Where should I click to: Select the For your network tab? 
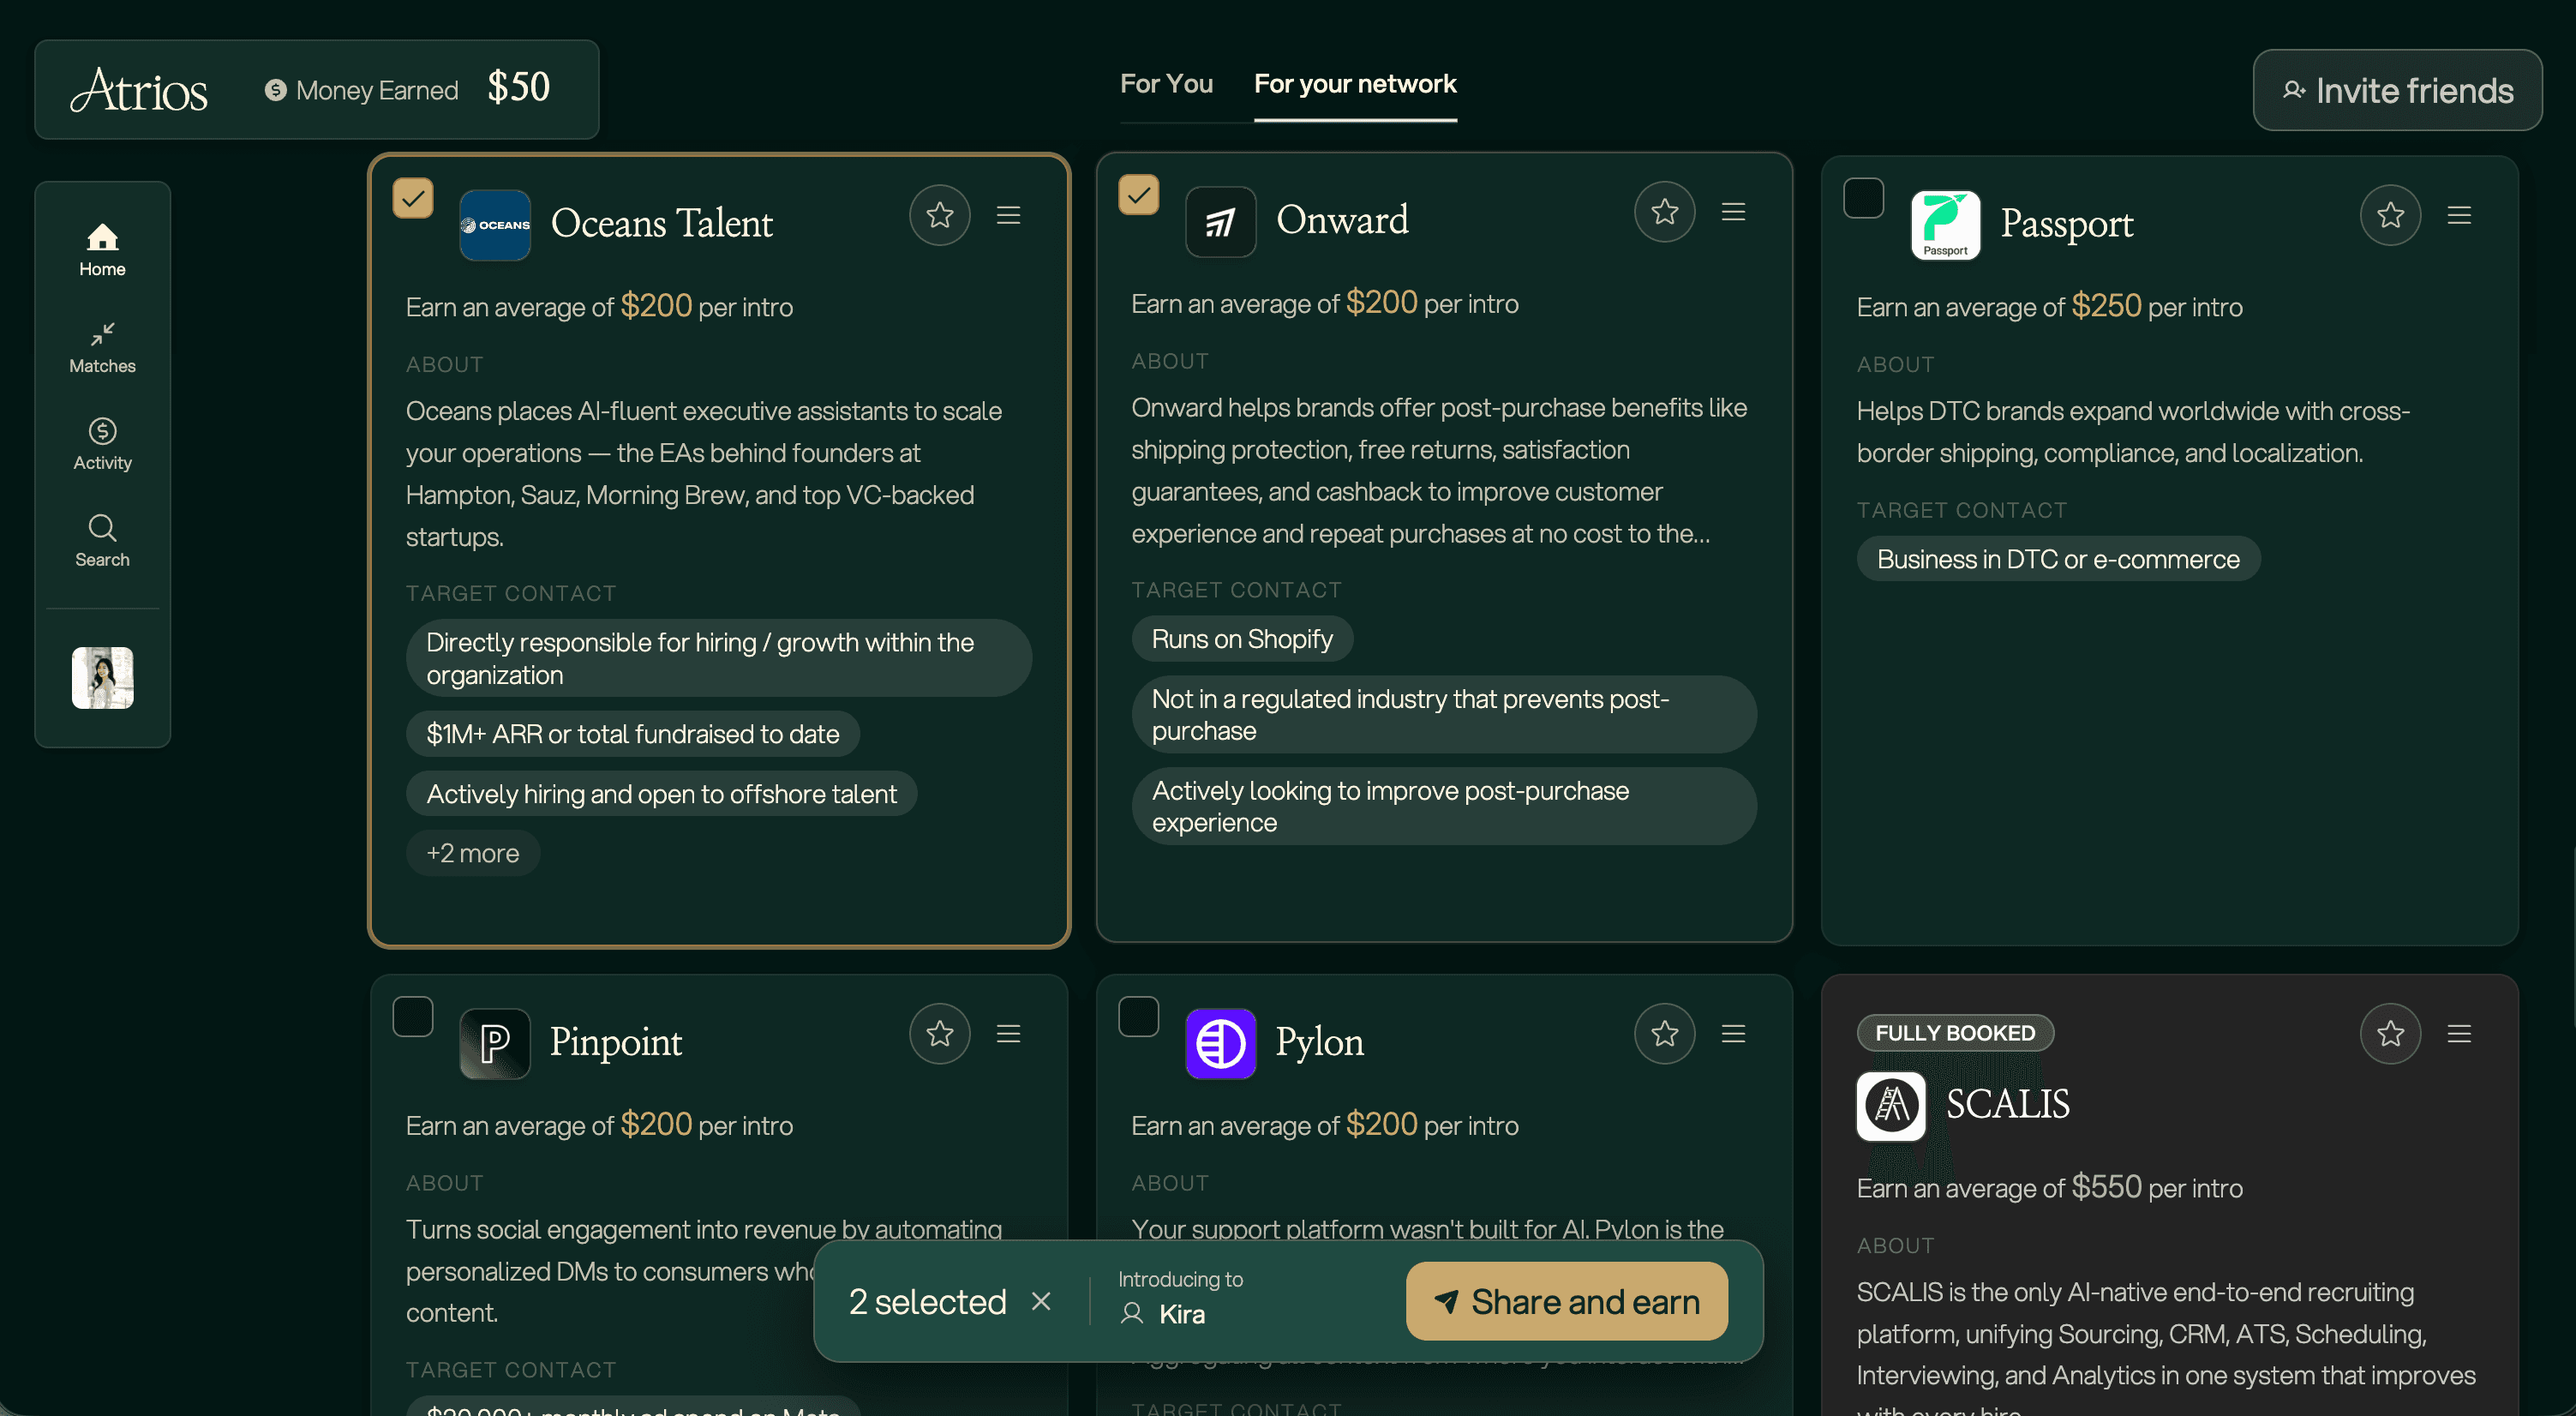point(1355,84)
